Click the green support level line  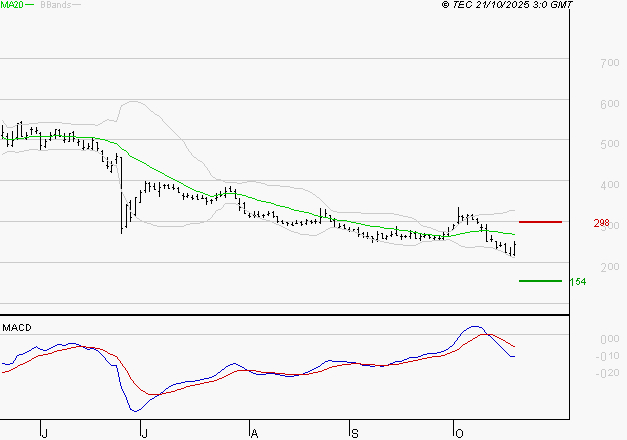(x=540, y=281)
